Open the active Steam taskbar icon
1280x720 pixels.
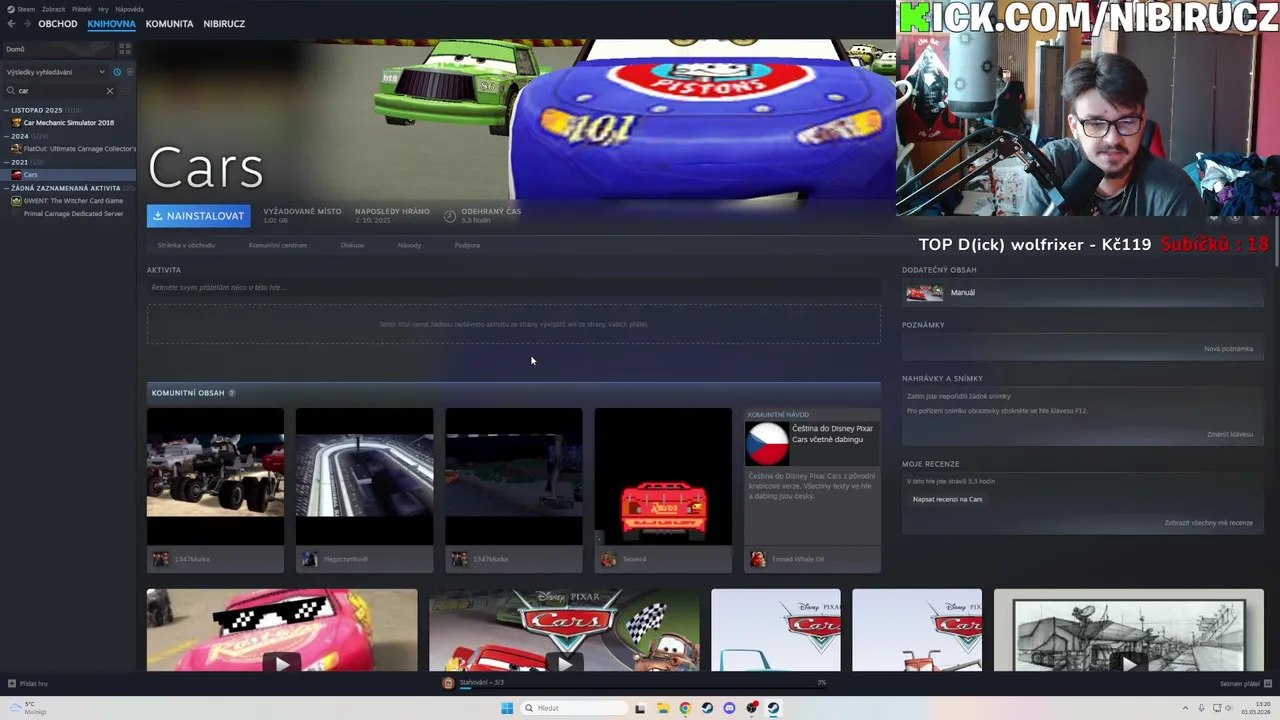(x=774, y=708)
